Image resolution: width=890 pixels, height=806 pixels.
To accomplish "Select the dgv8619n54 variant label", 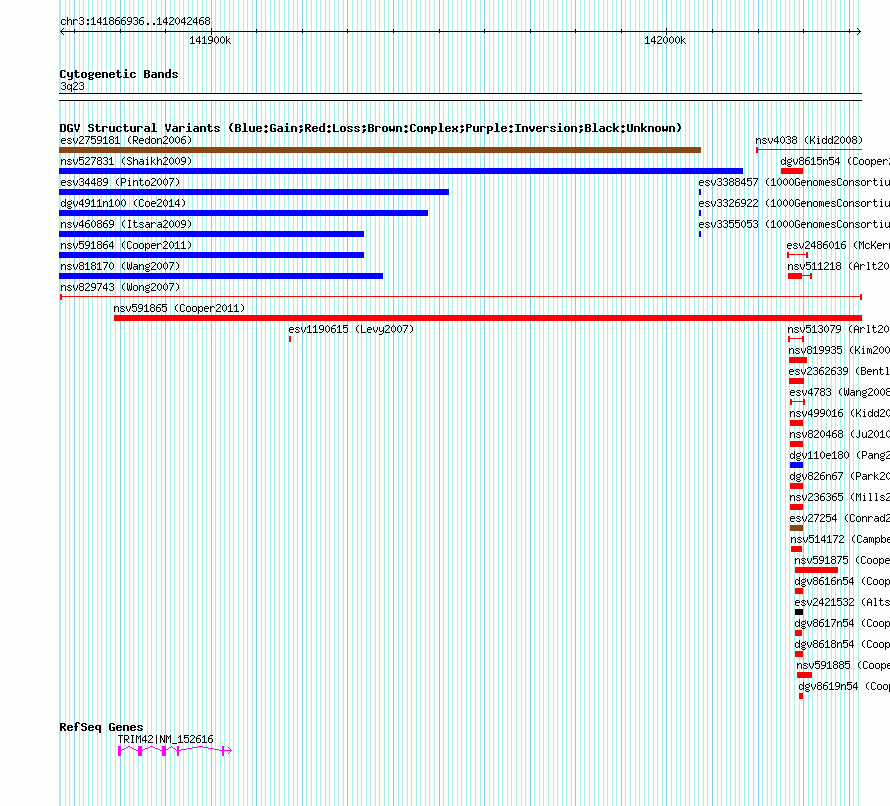I will point(844,686).
